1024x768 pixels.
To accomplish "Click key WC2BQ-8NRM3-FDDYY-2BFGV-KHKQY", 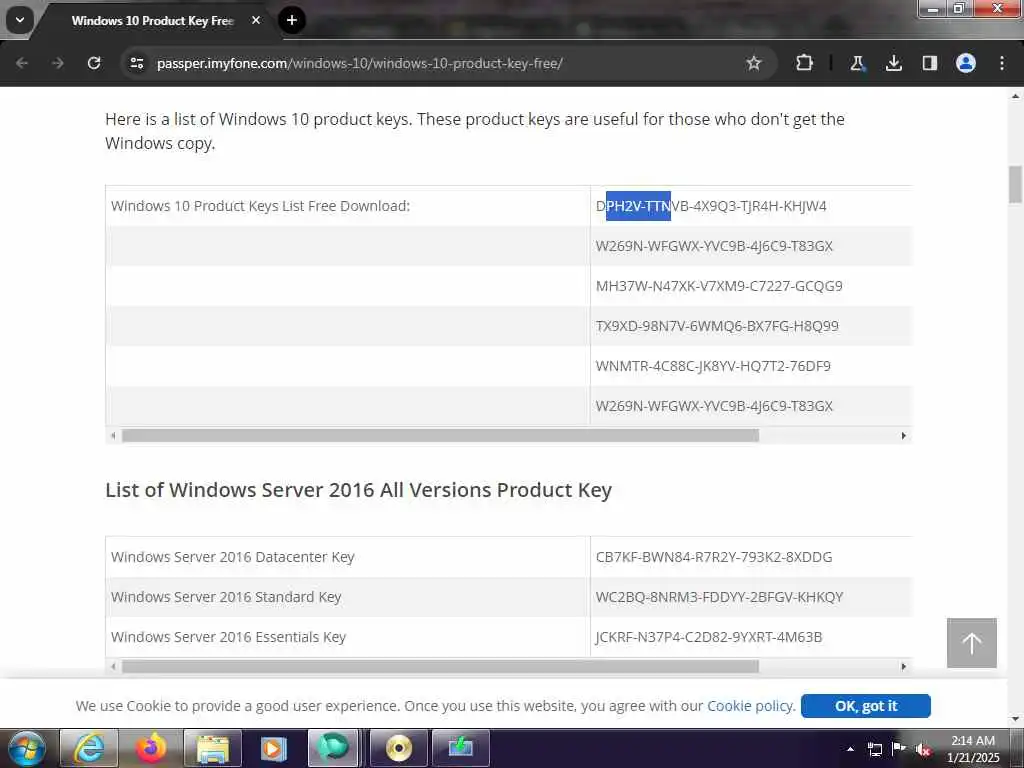I will point(719,597).
